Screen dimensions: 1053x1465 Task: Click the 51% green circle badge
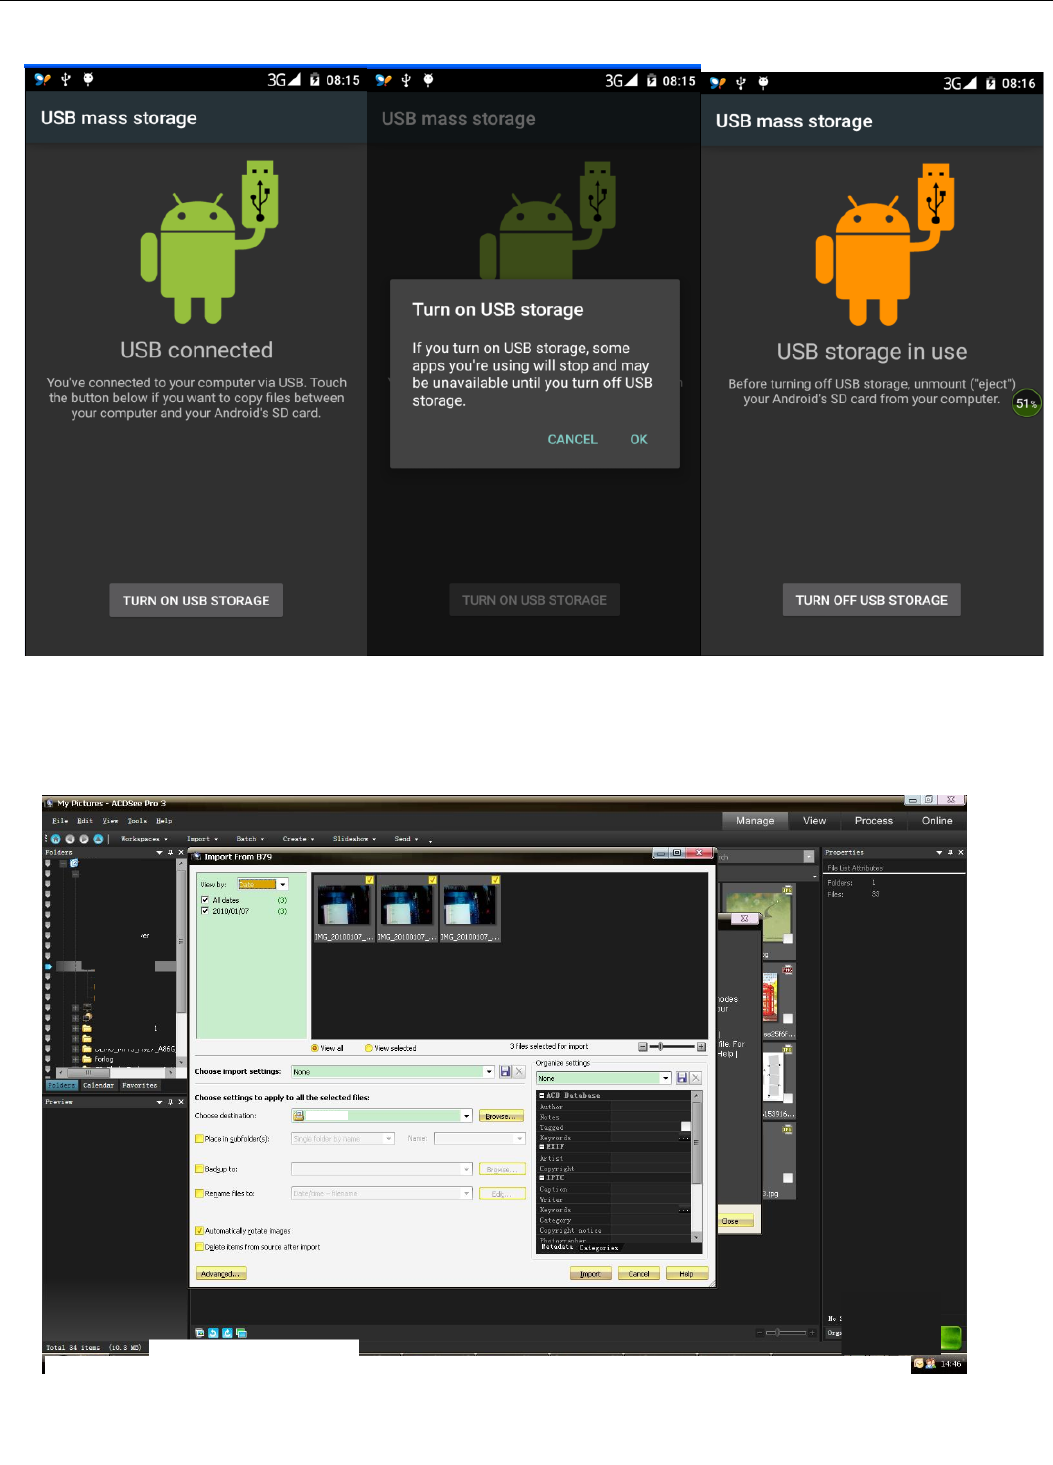pos(1026,404)
